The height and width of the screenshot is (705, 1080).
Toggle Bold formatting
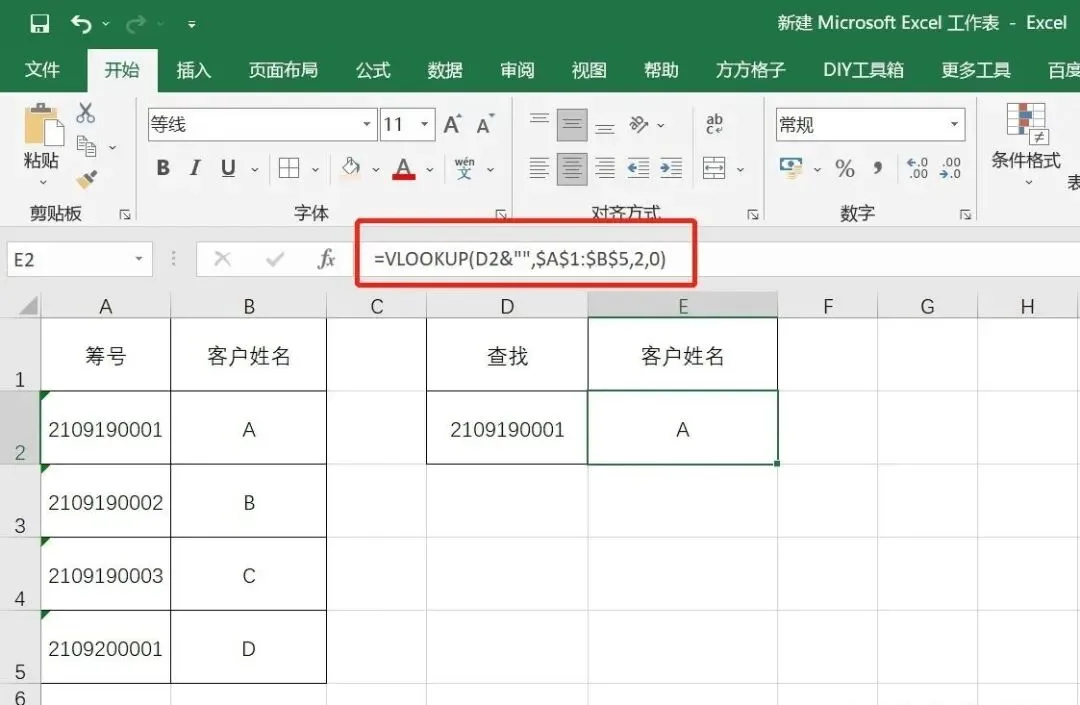pyautogui.click(x=163, y=167)
